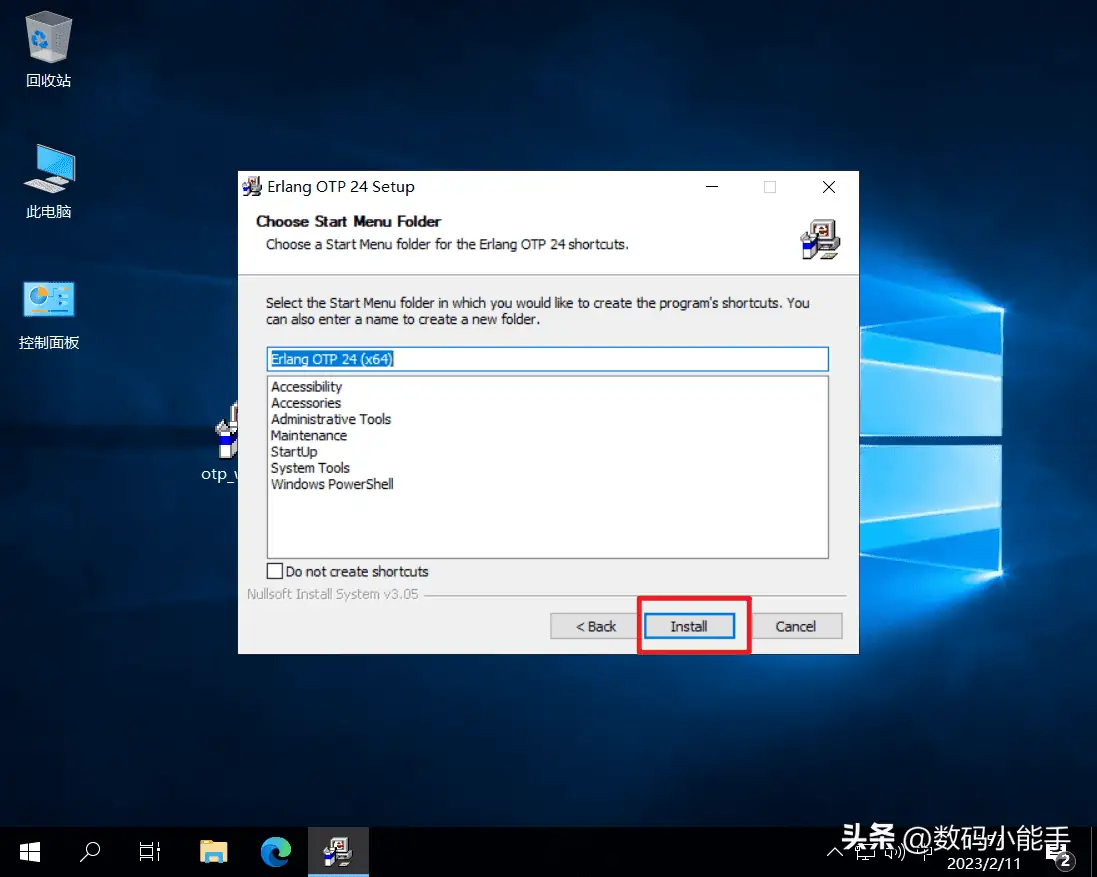This screenshot has height=877, width=1097.
Task: Launch Microsoft Edge from the taskbar
Action: click(x=276, y=852)
